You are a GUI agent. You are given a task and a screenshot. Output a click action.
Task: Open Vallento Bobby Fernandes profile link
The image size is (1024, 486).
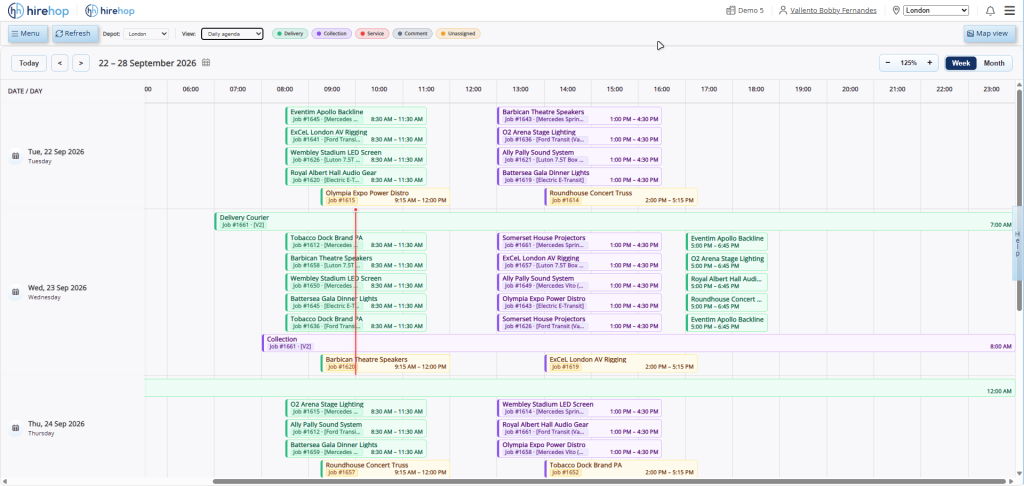point(833,10)
